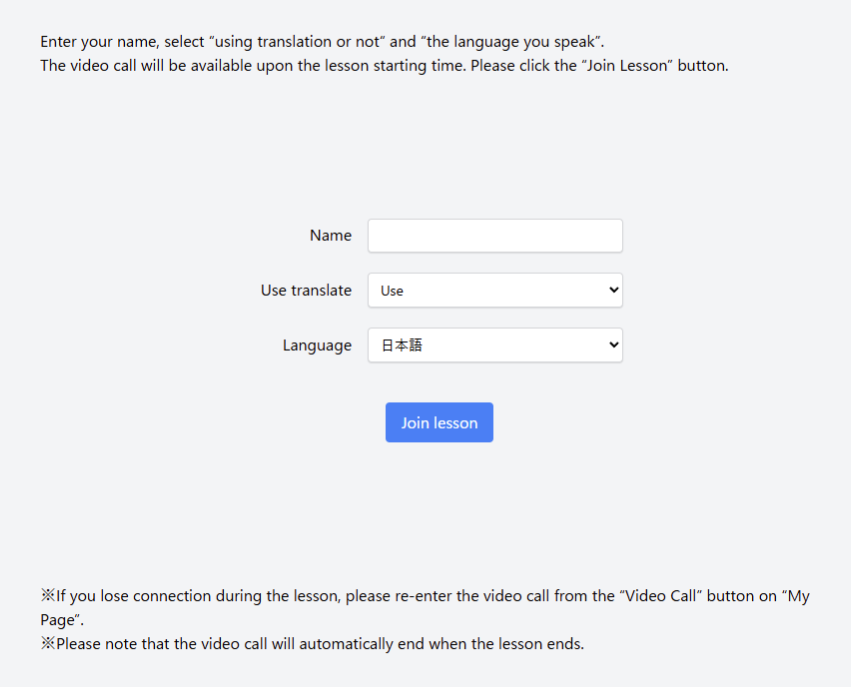
Task: Click the ※ mark before "If you lose connection"
Action: click(x=47, y=596)
